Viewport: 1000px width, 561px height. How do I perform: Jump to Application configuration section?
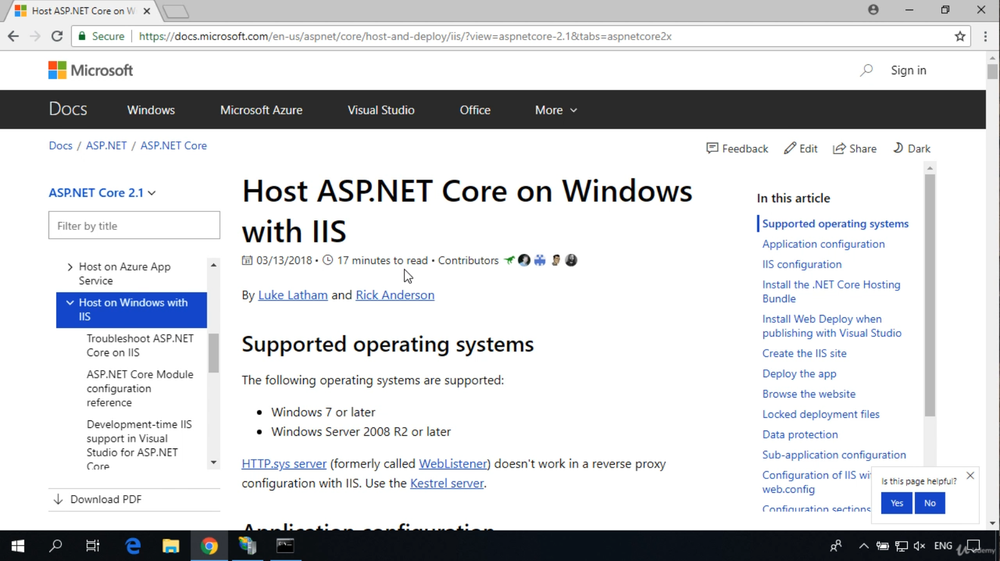click(x=823, y=244)
